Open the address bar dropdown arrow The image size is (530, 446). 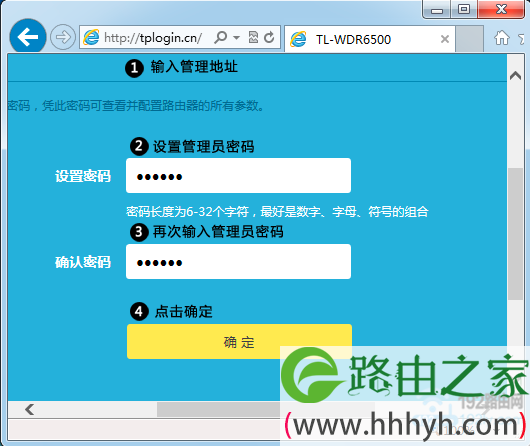(x=237, y=37)
